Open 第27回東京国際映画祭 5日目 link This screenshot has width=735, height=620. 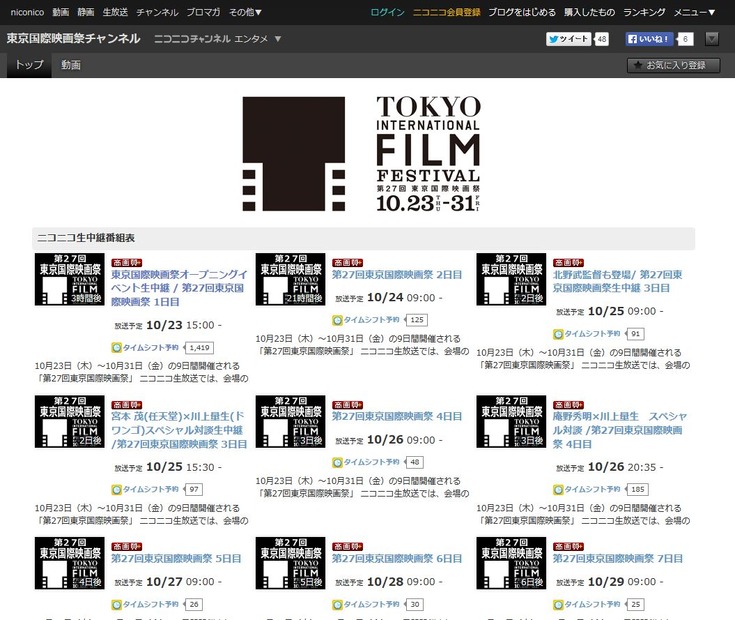(176, 559)
